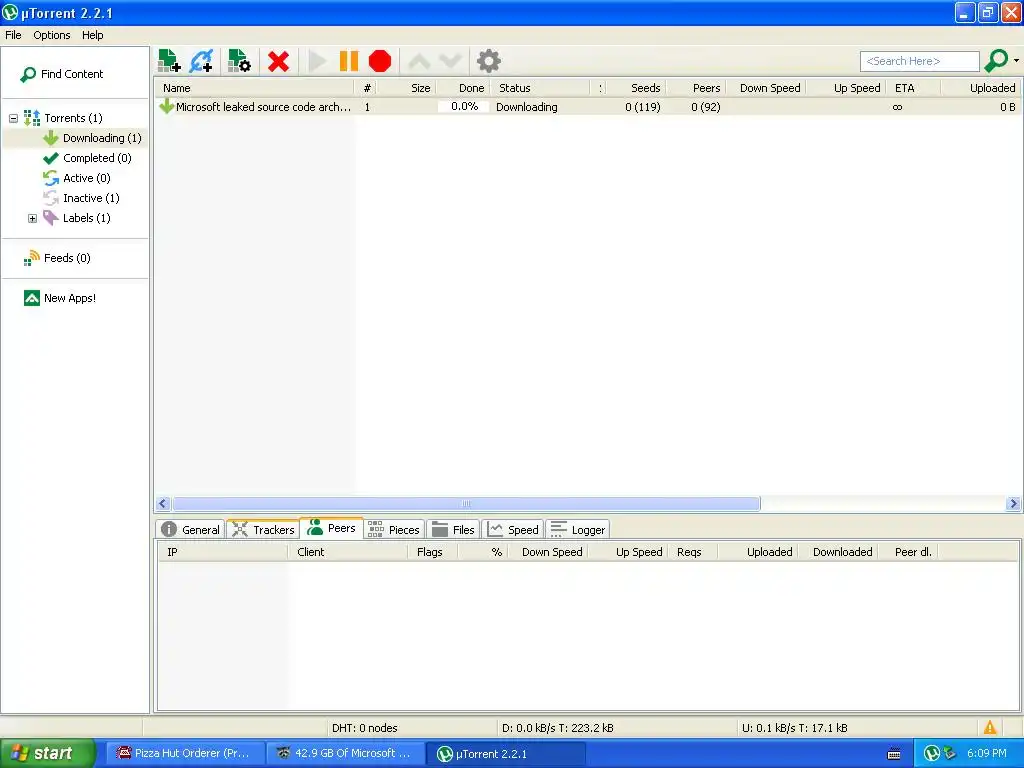Move torrent up in queue

[x=419, y=61]
